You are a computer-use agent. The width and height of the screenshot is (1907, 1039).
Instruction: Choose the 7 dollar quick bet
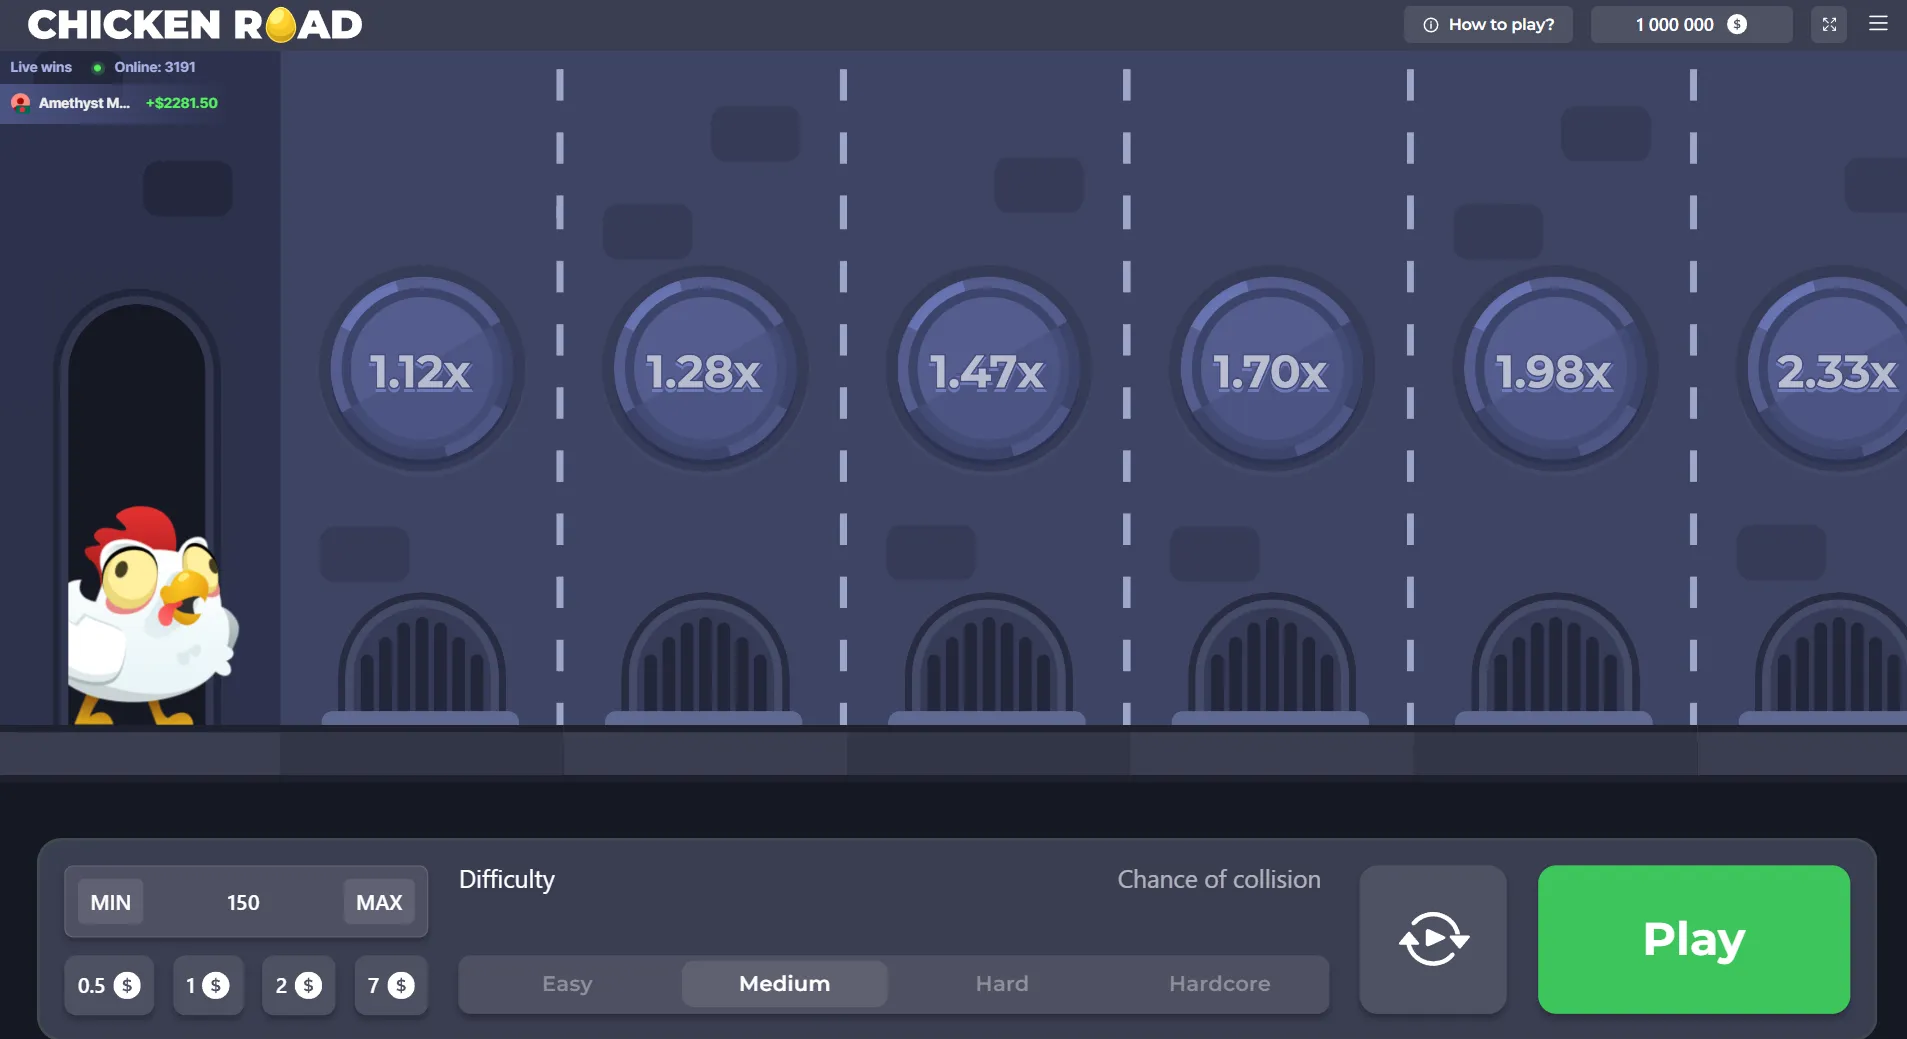tap(390, 986)
